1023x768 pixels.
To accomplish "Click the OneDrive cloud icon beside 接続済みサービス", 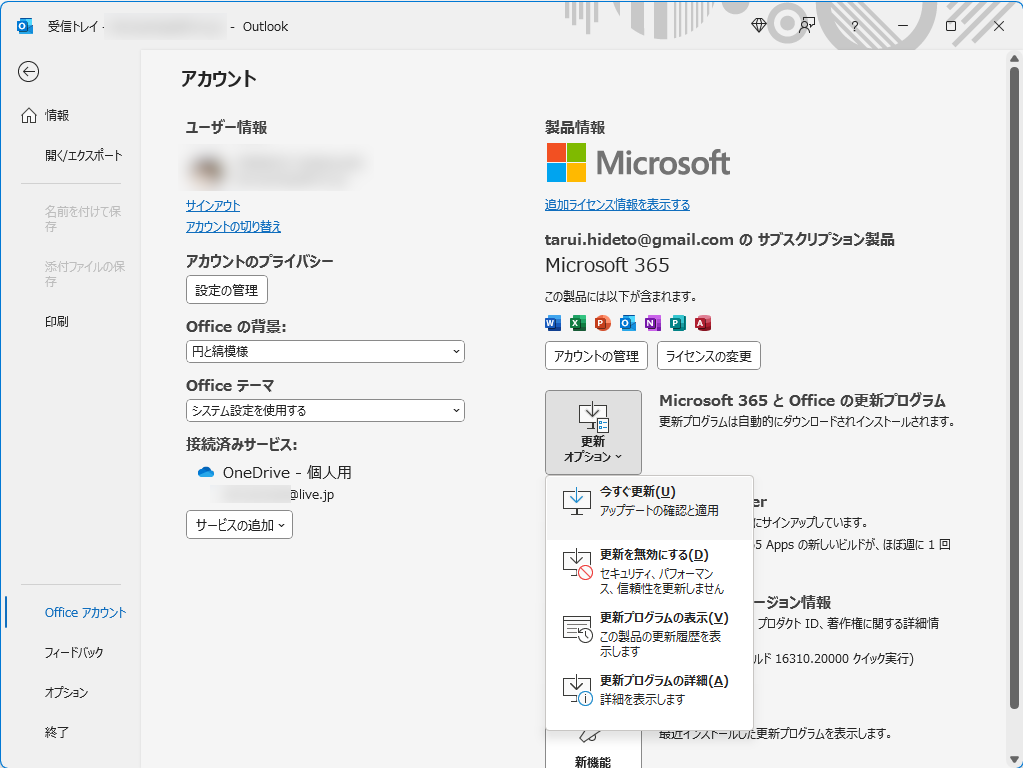I will click(x=204, y=472).
